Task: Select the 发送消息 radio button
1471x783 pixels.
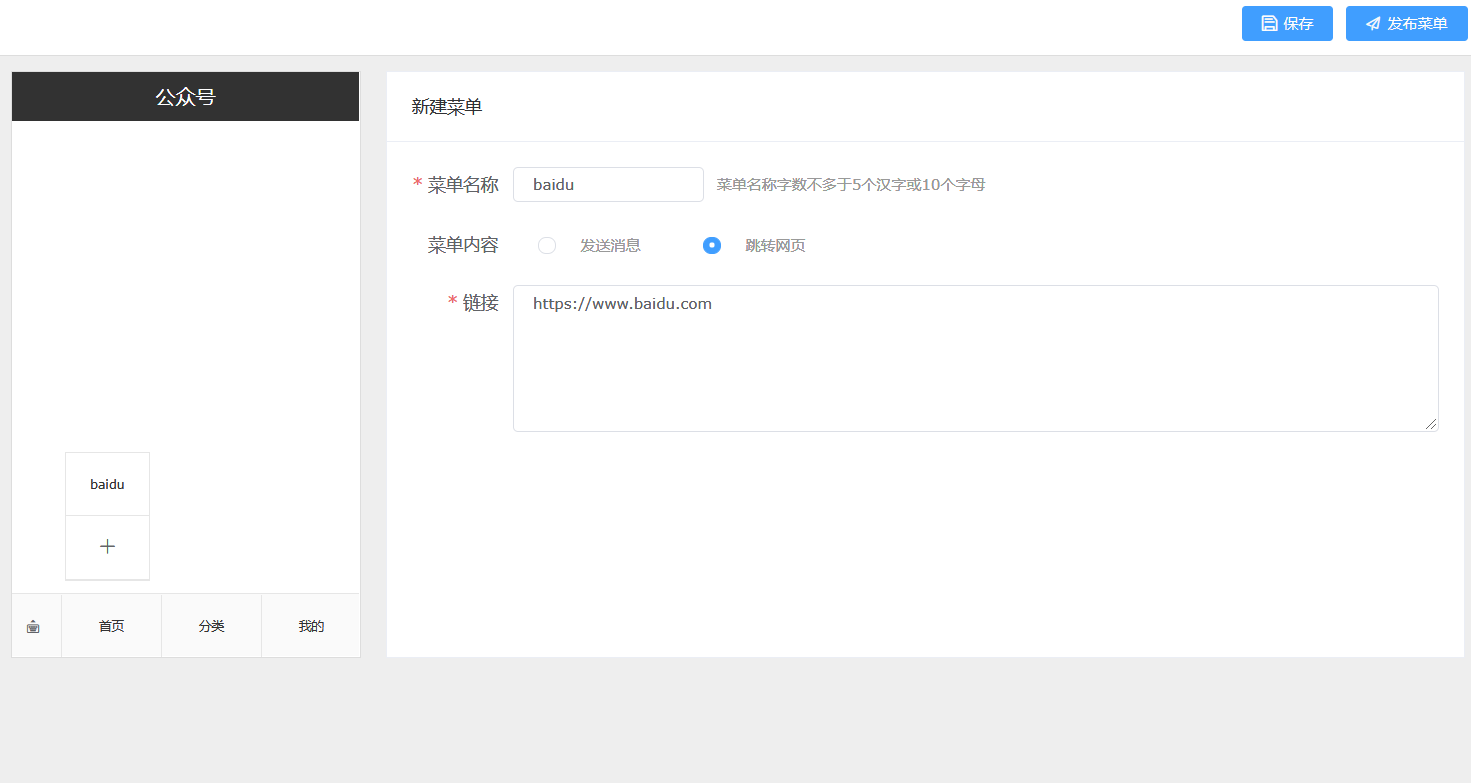Action: 547,245
